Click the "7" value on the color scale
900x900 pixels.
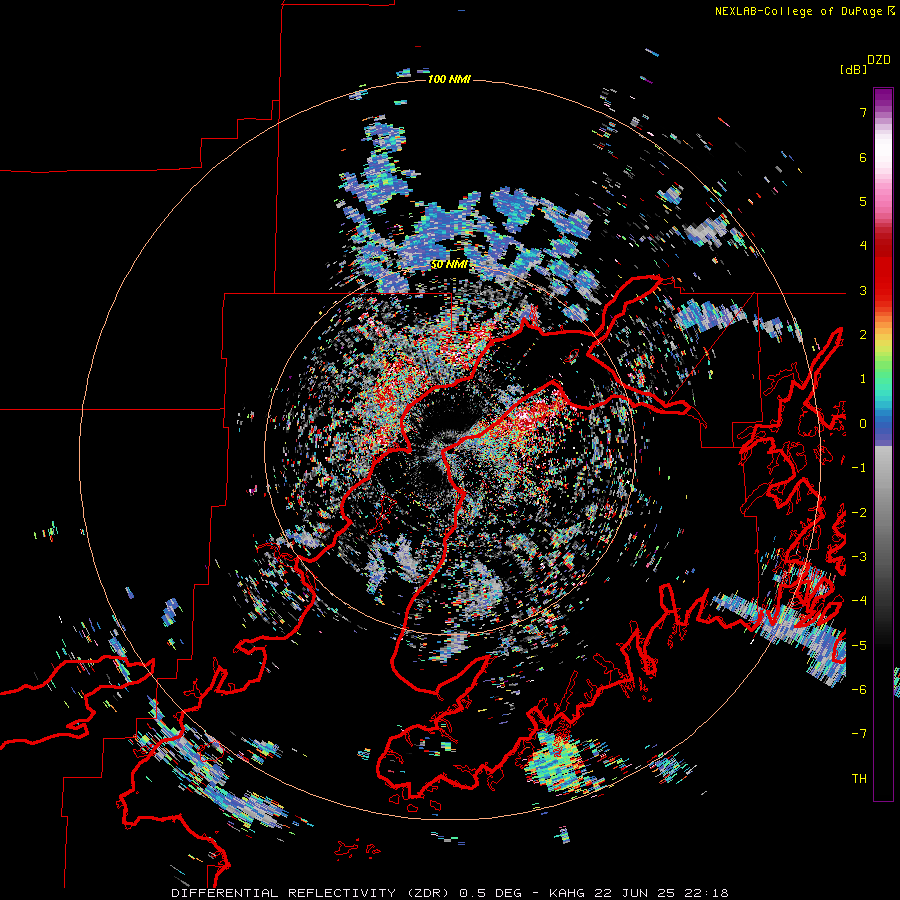pos(863,112)
